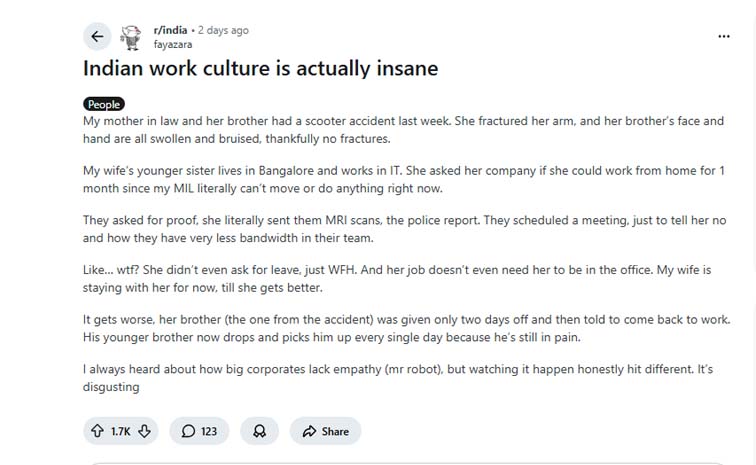
Task: Select the People flair tag
Action: click(103, 104)
